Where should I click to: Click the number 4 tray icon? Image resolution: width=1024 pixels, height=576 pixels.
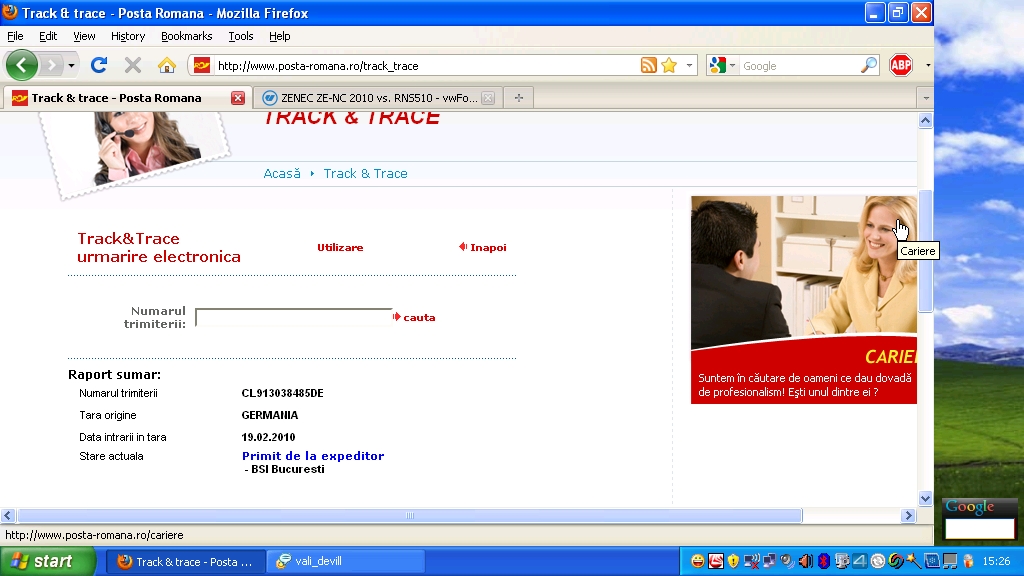pyautogui.click(x=859, y=561)
